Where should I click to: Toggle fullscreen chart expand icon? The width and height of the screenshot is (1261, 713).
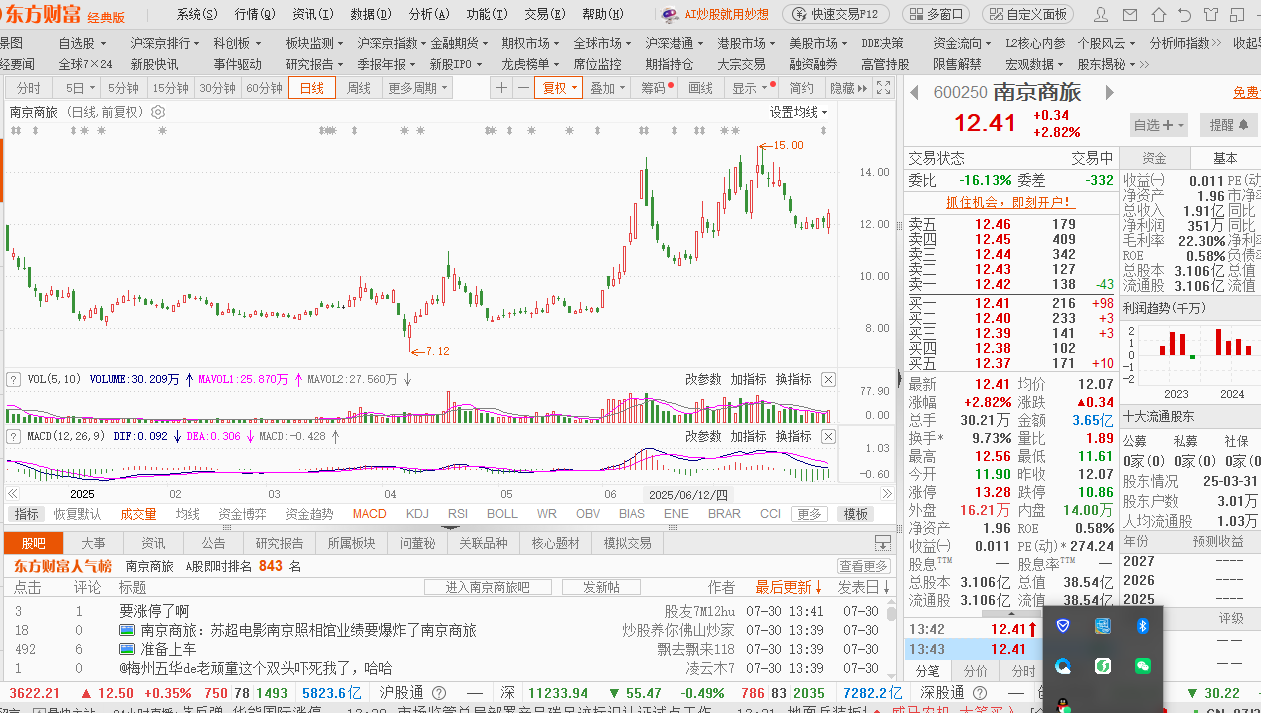(882, 87)
